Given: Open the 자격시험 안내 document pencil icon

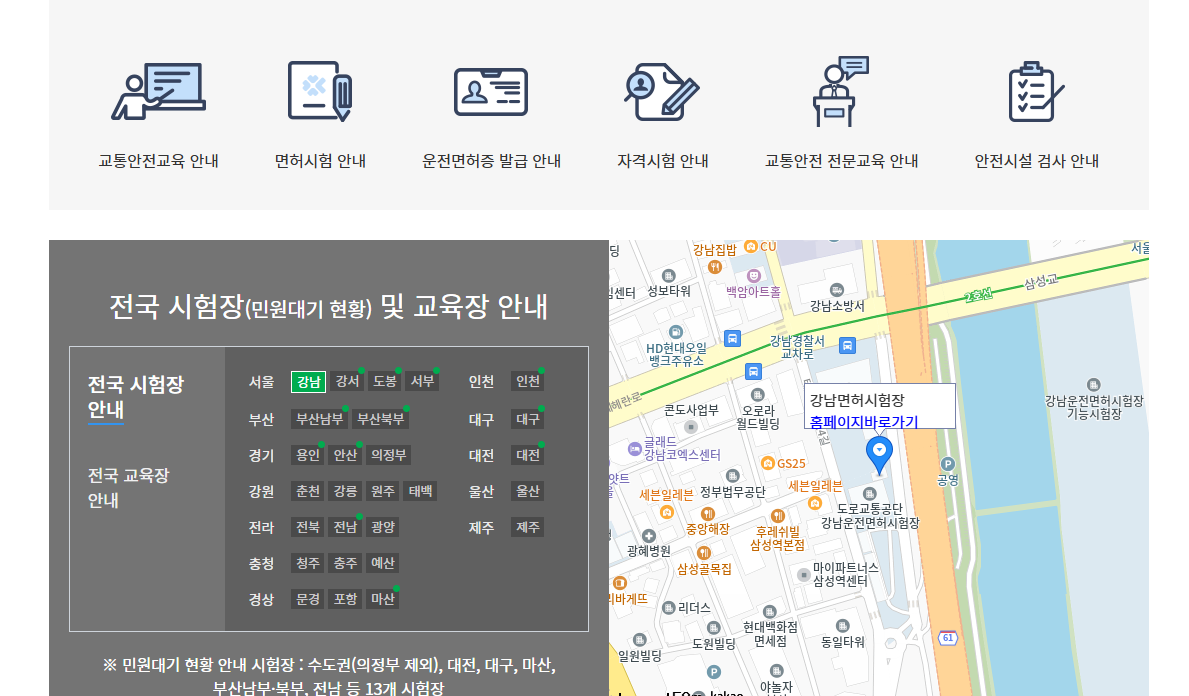Looking at the screenshot, I should tap(662, 92).
